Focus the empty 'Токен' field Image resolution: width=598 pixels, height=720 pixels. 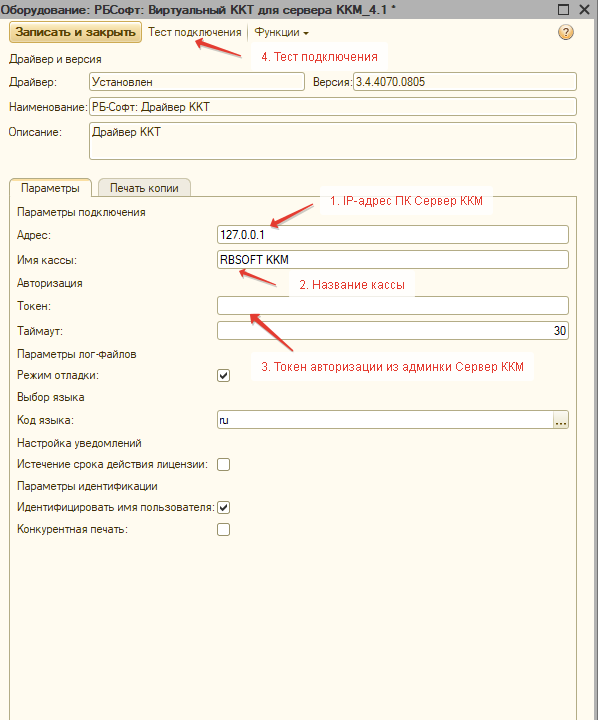tap(393, 305)
